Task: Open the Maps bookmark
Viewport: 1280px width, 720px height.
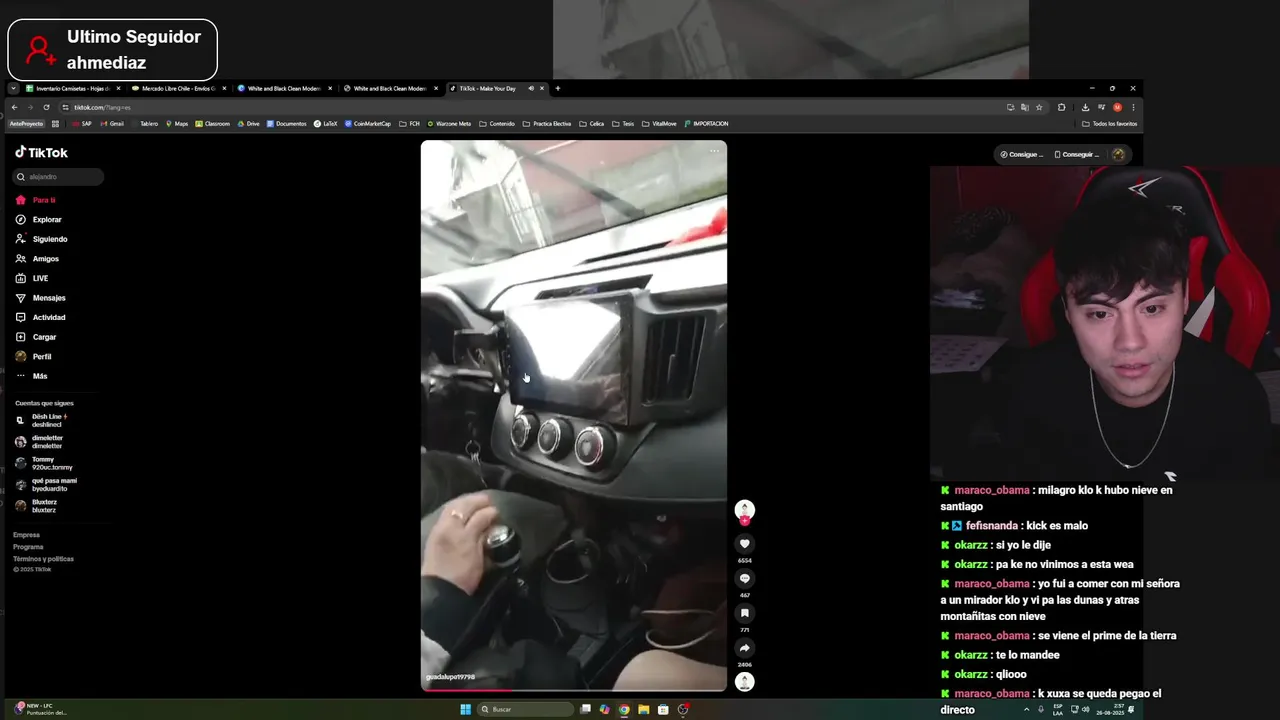Action: 176,124
